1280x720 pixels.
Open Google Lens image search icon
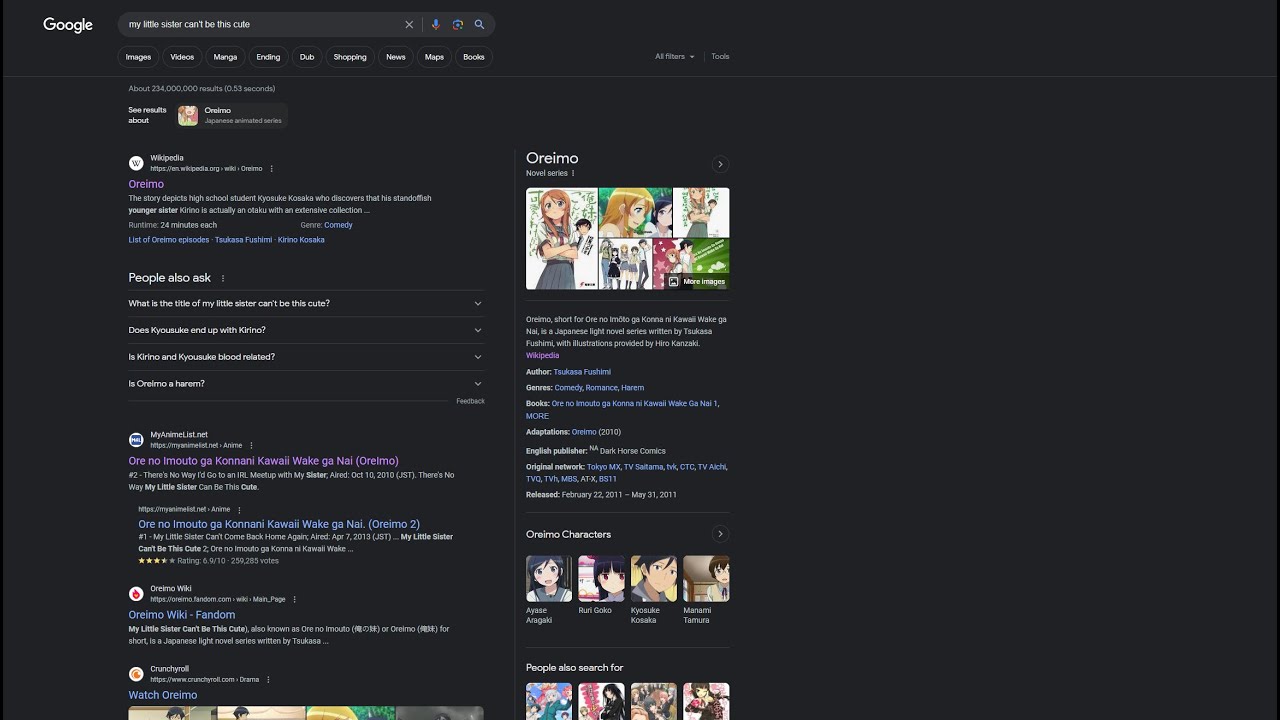[x=457, y=24]
